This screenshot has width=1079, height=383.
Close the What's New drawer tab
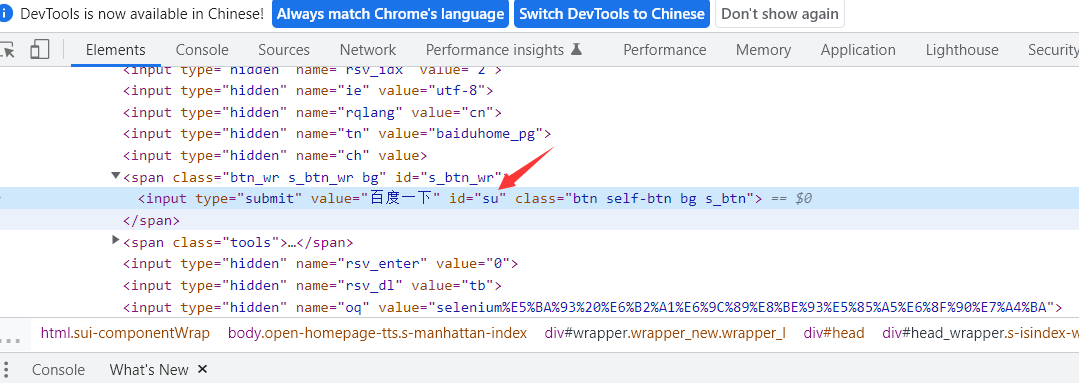click(202, 369)
